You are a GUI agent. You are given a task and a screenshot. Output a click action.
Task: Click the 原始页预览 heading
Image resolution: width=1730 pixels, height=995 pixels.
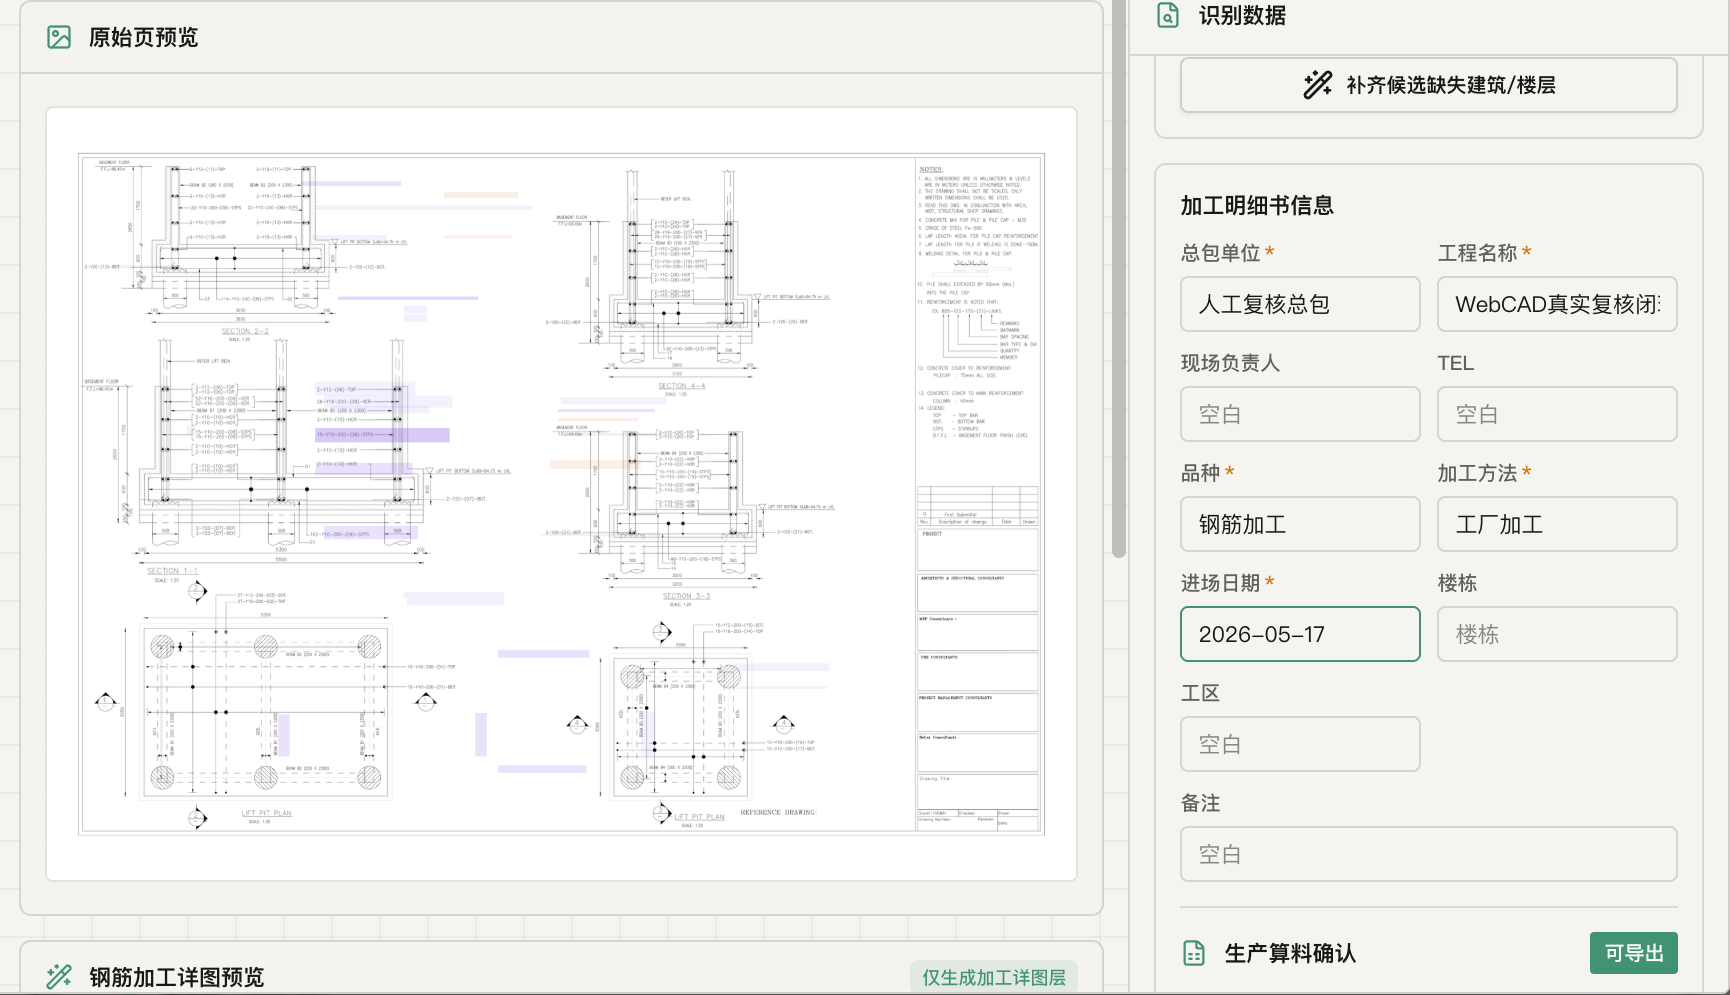143,38
